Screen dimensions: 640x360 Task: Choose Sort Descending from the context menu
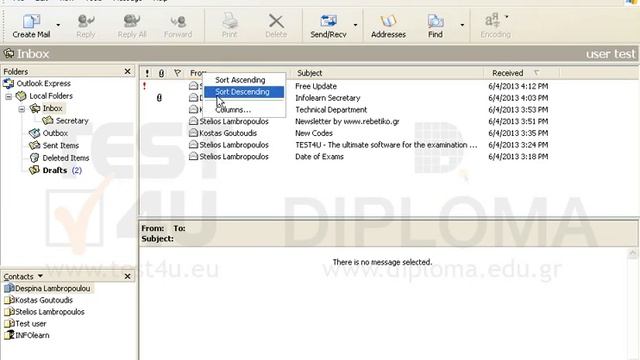[x=244, y=92]
